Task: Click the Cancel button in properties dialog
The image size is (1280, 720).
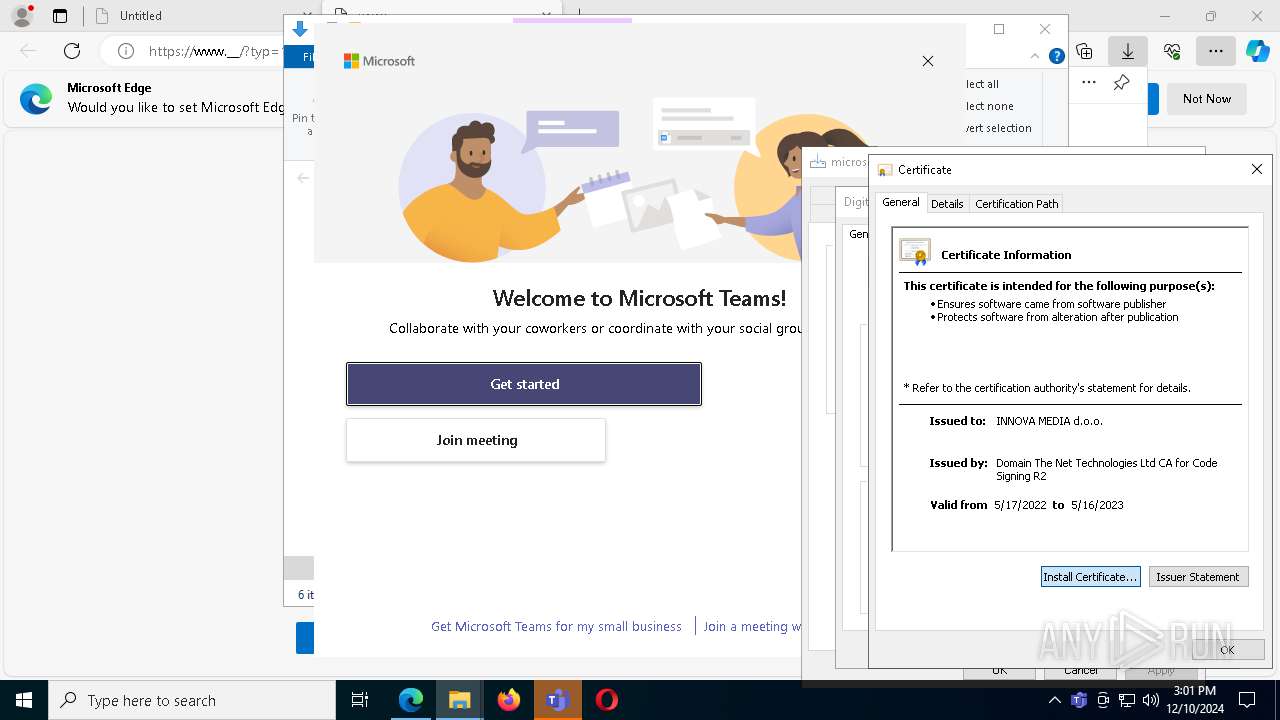Action: point(1081,671)
